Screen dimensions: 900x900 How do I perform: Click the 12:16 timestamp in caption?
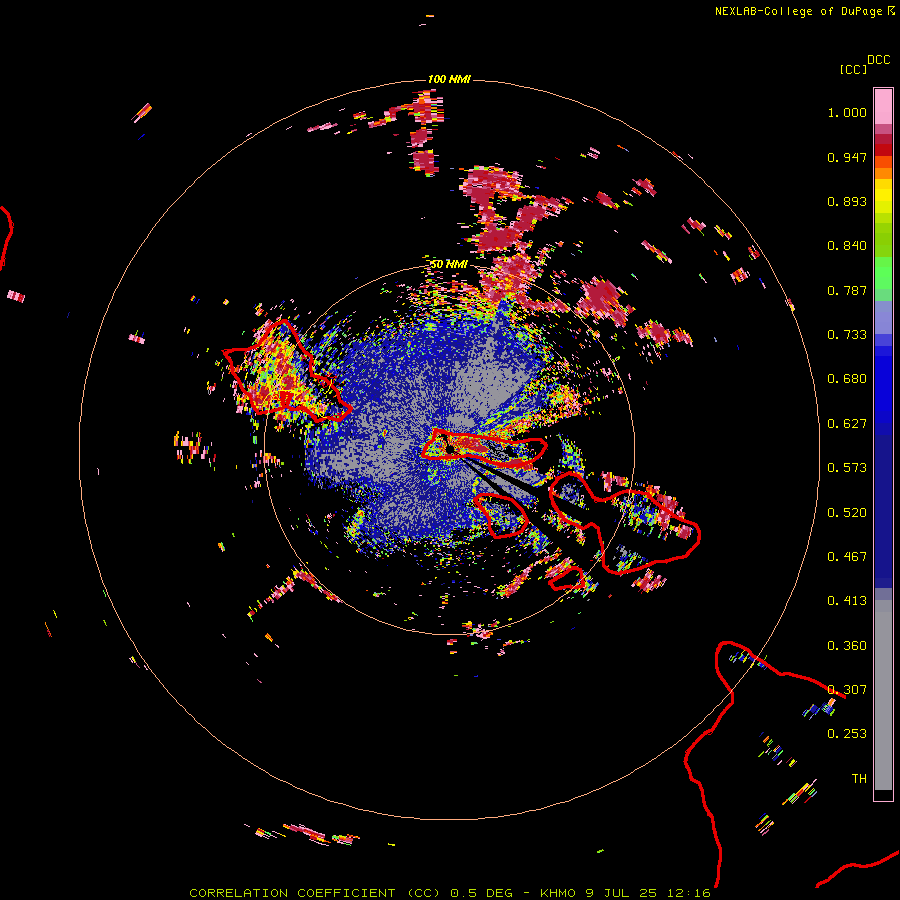tap(689, 893)
